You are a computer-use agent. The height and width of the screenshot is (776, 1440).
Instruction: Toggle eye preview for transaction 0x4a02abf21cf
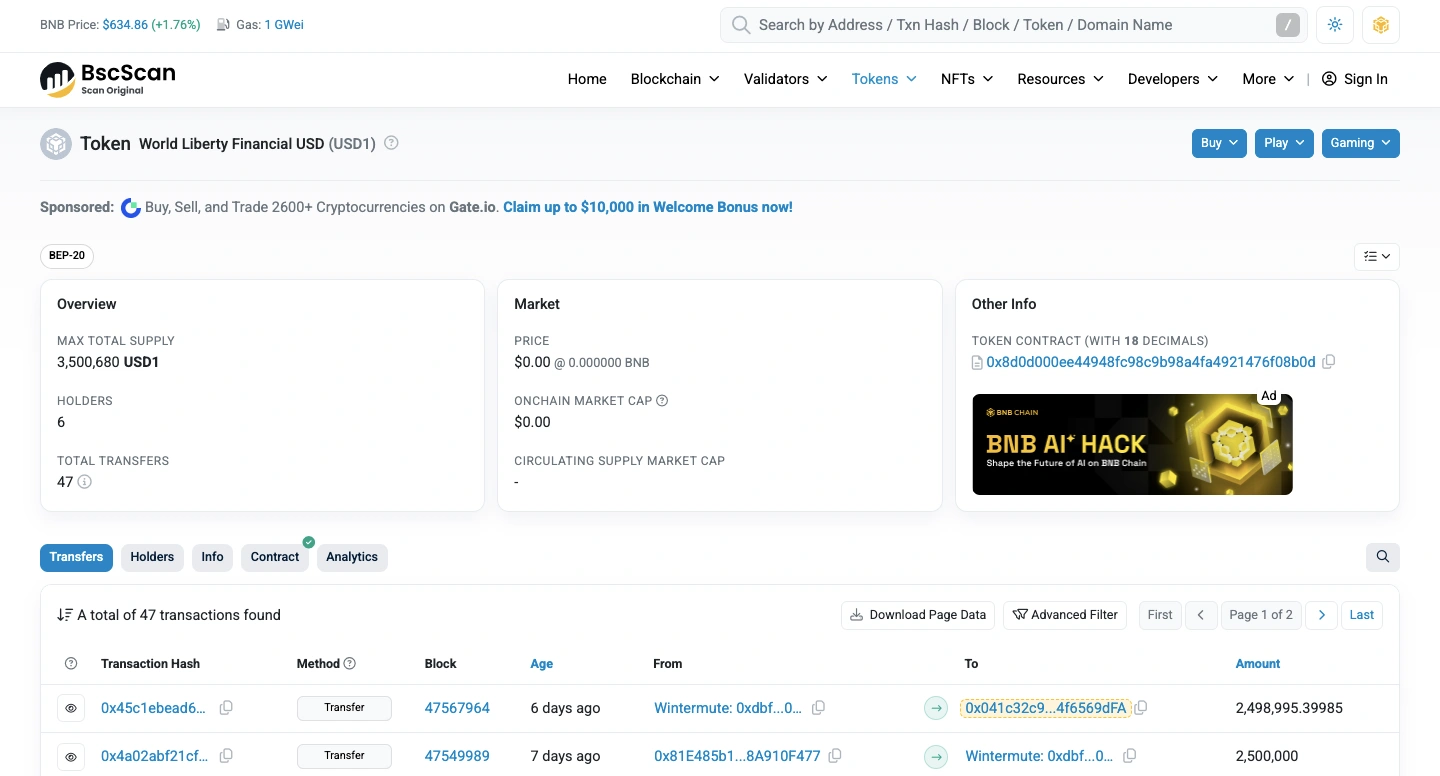click(x=71, y=757)
